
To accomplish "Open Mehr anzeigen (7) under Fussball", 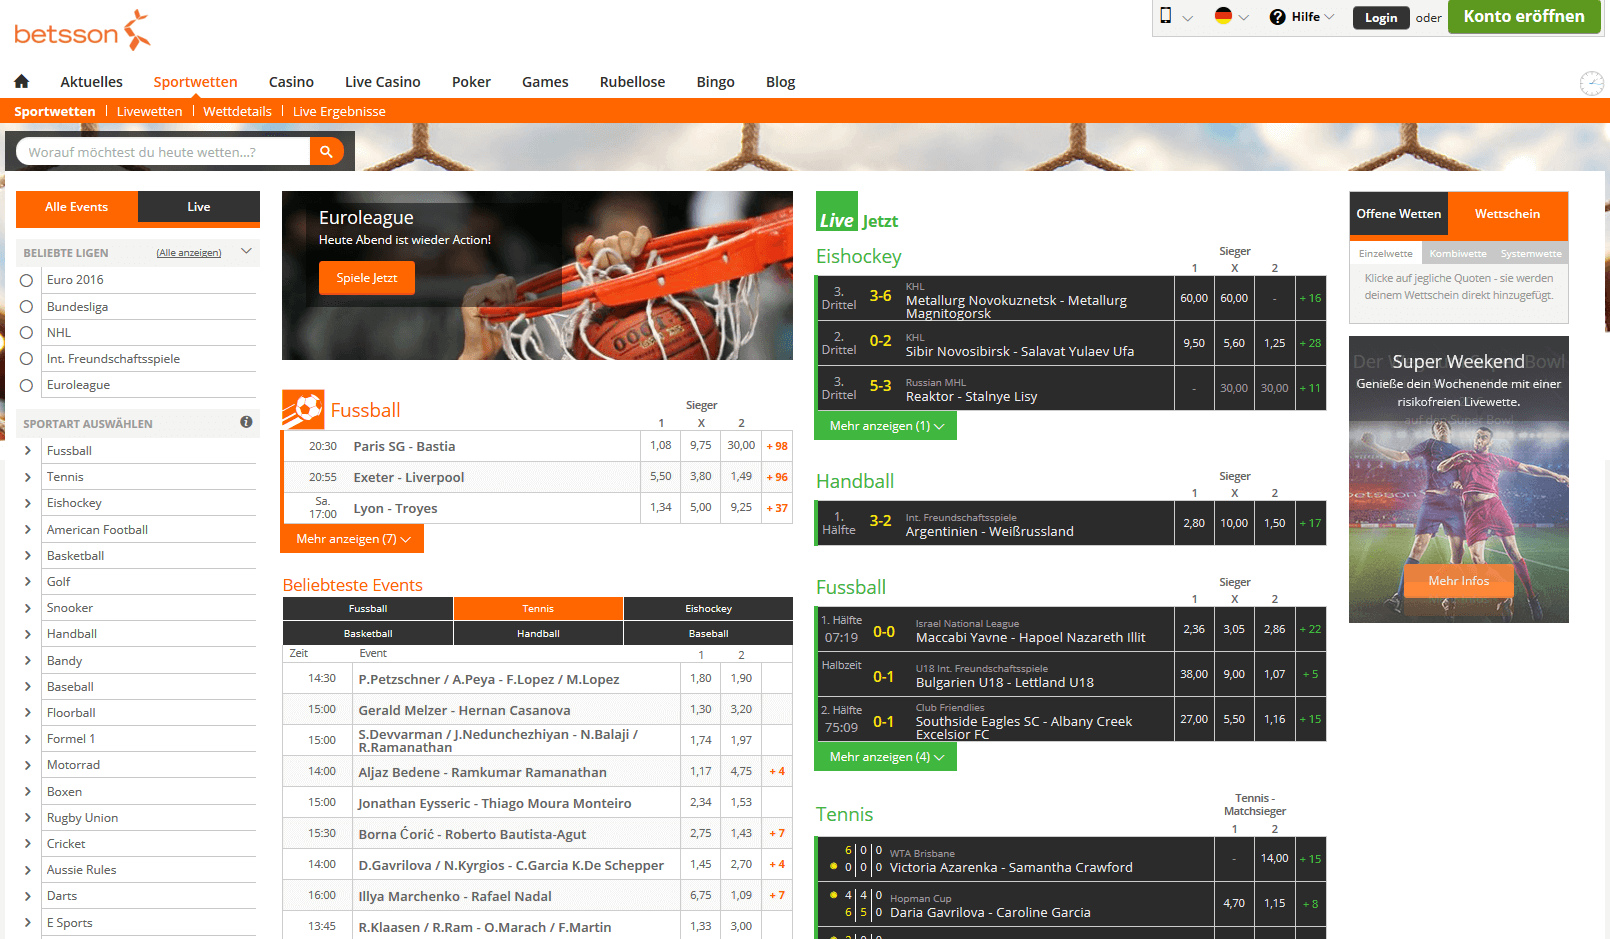I will 352,539.
